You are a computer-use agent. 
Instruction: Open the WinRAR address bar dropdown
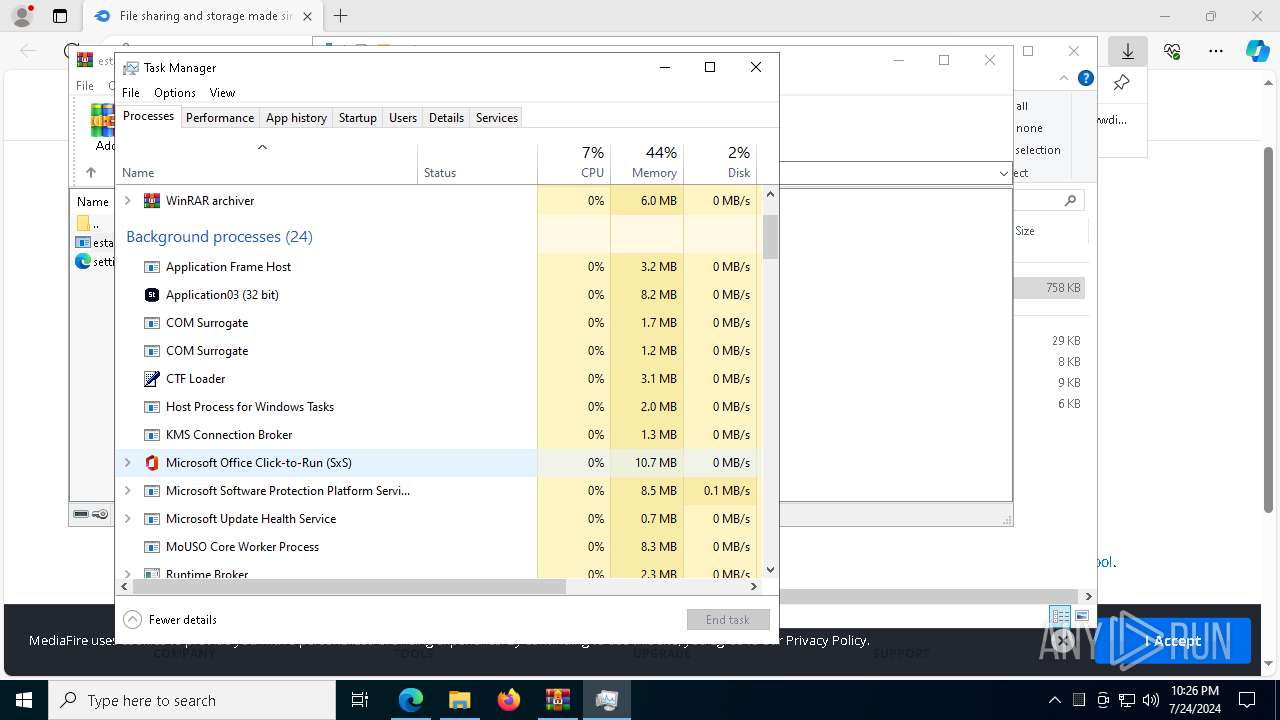[1003, 174]
